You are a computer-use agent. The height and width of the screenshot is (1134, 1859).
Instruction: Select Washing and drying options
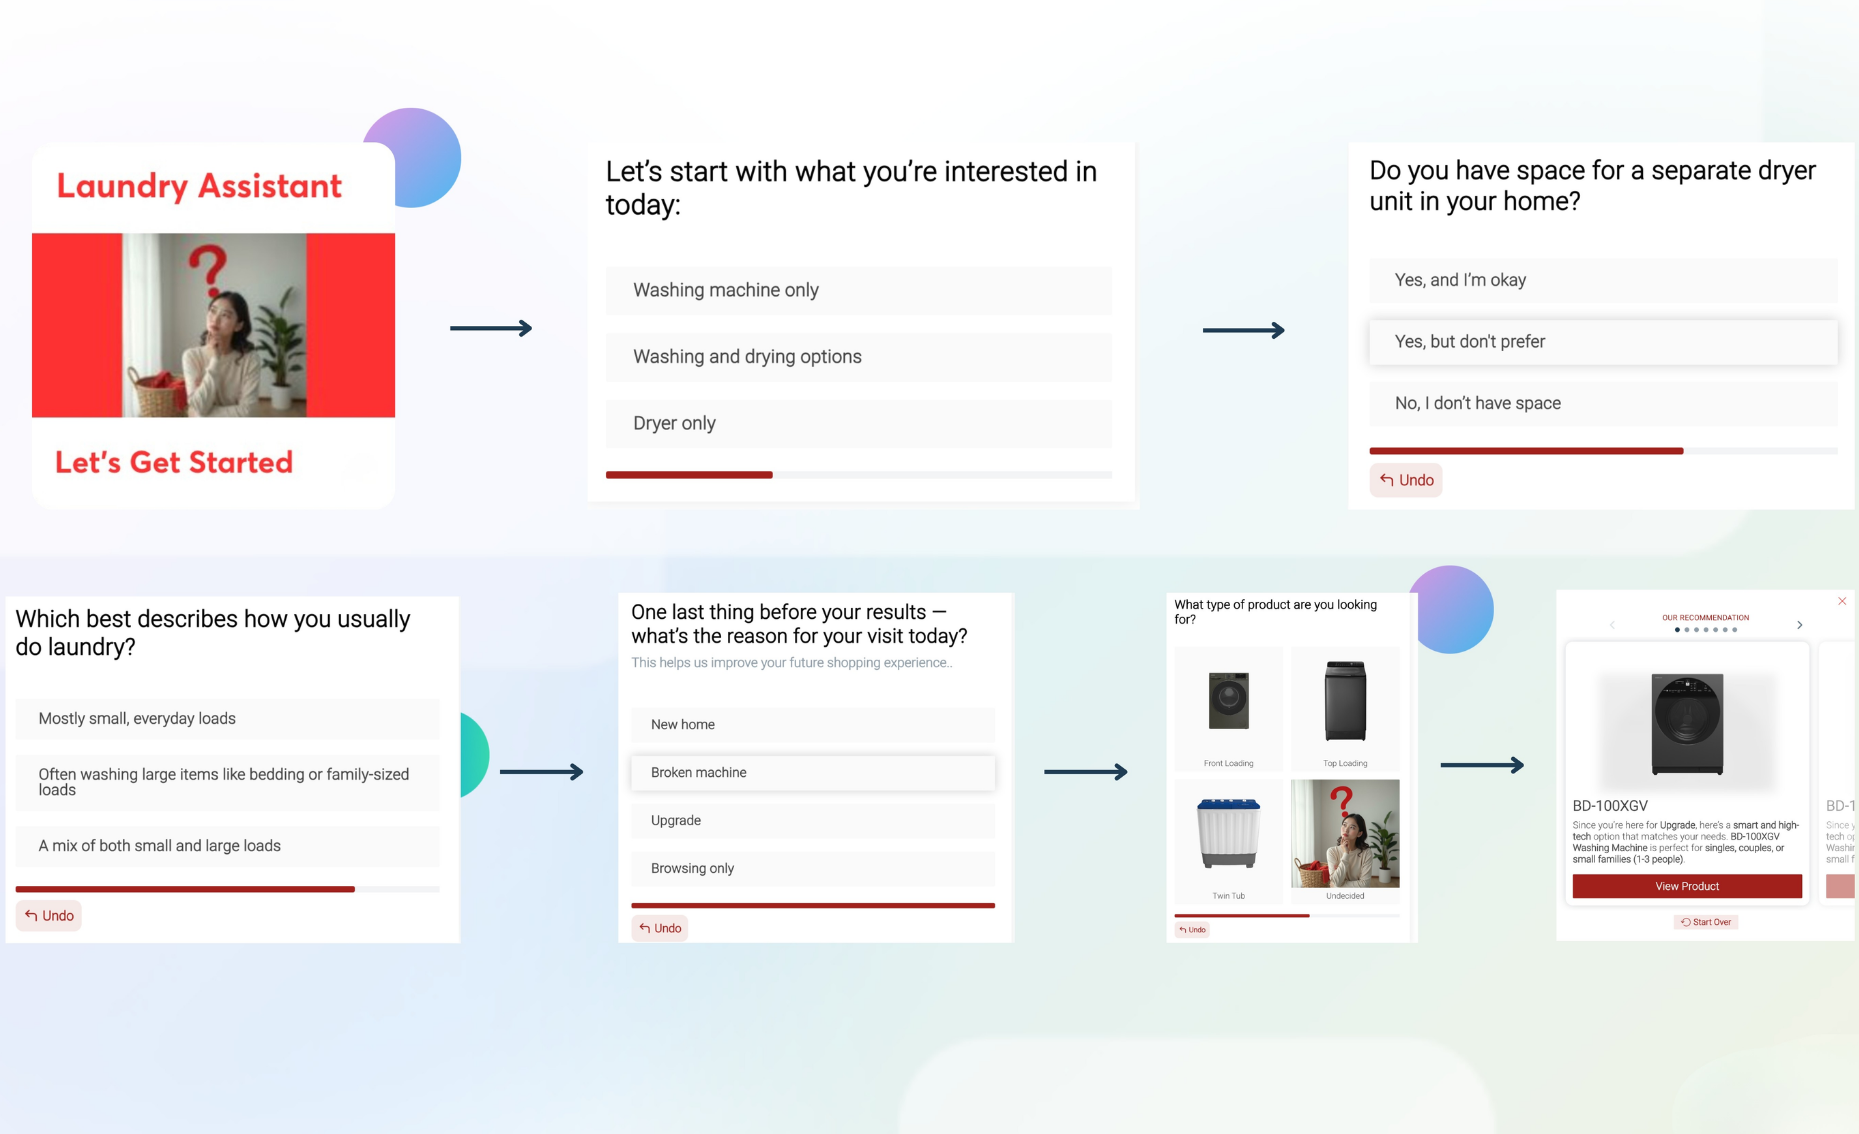tap(858, 357)
